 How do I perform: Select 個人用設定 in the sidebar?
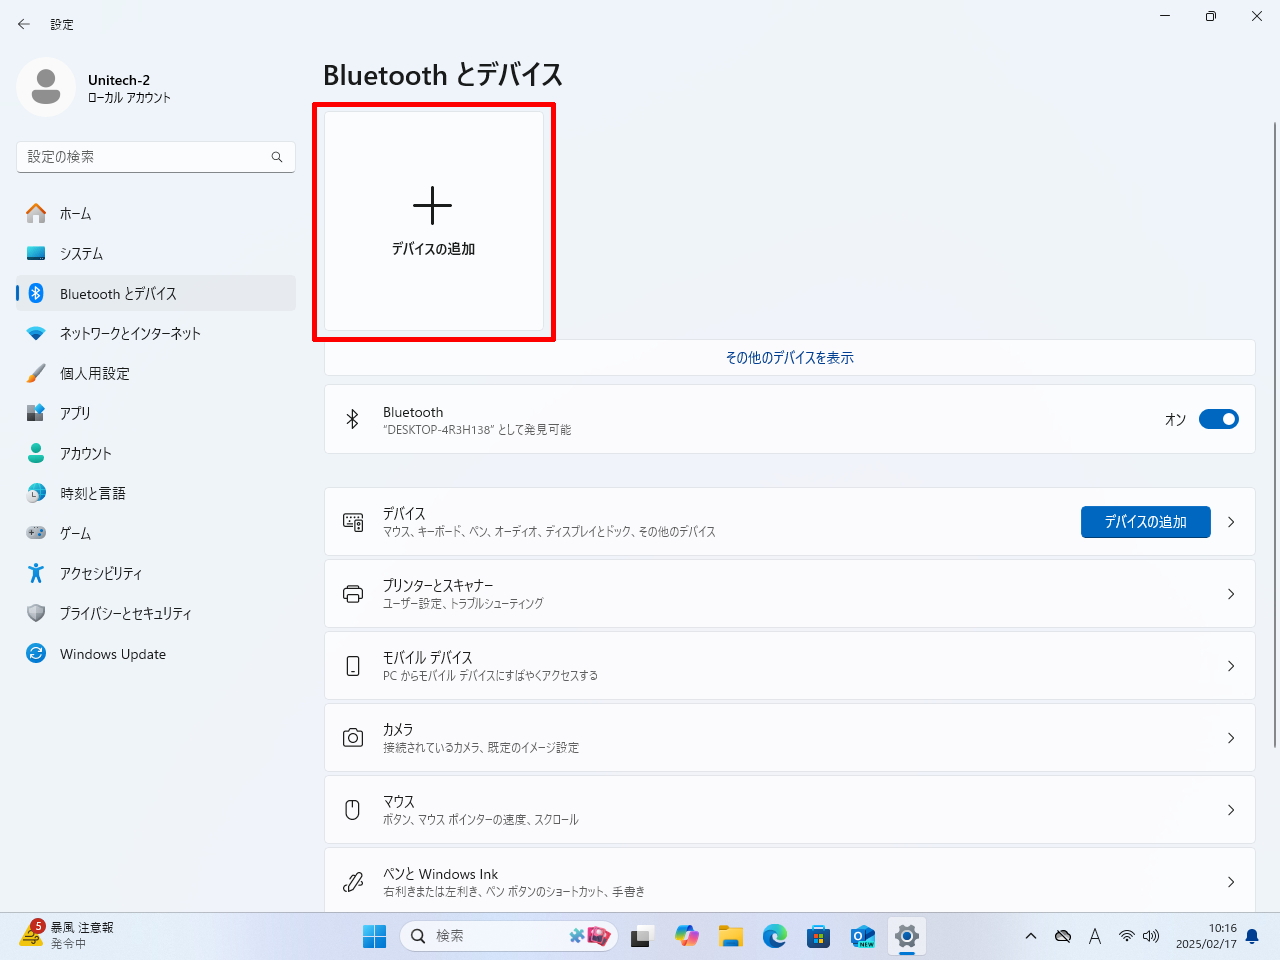95,374
